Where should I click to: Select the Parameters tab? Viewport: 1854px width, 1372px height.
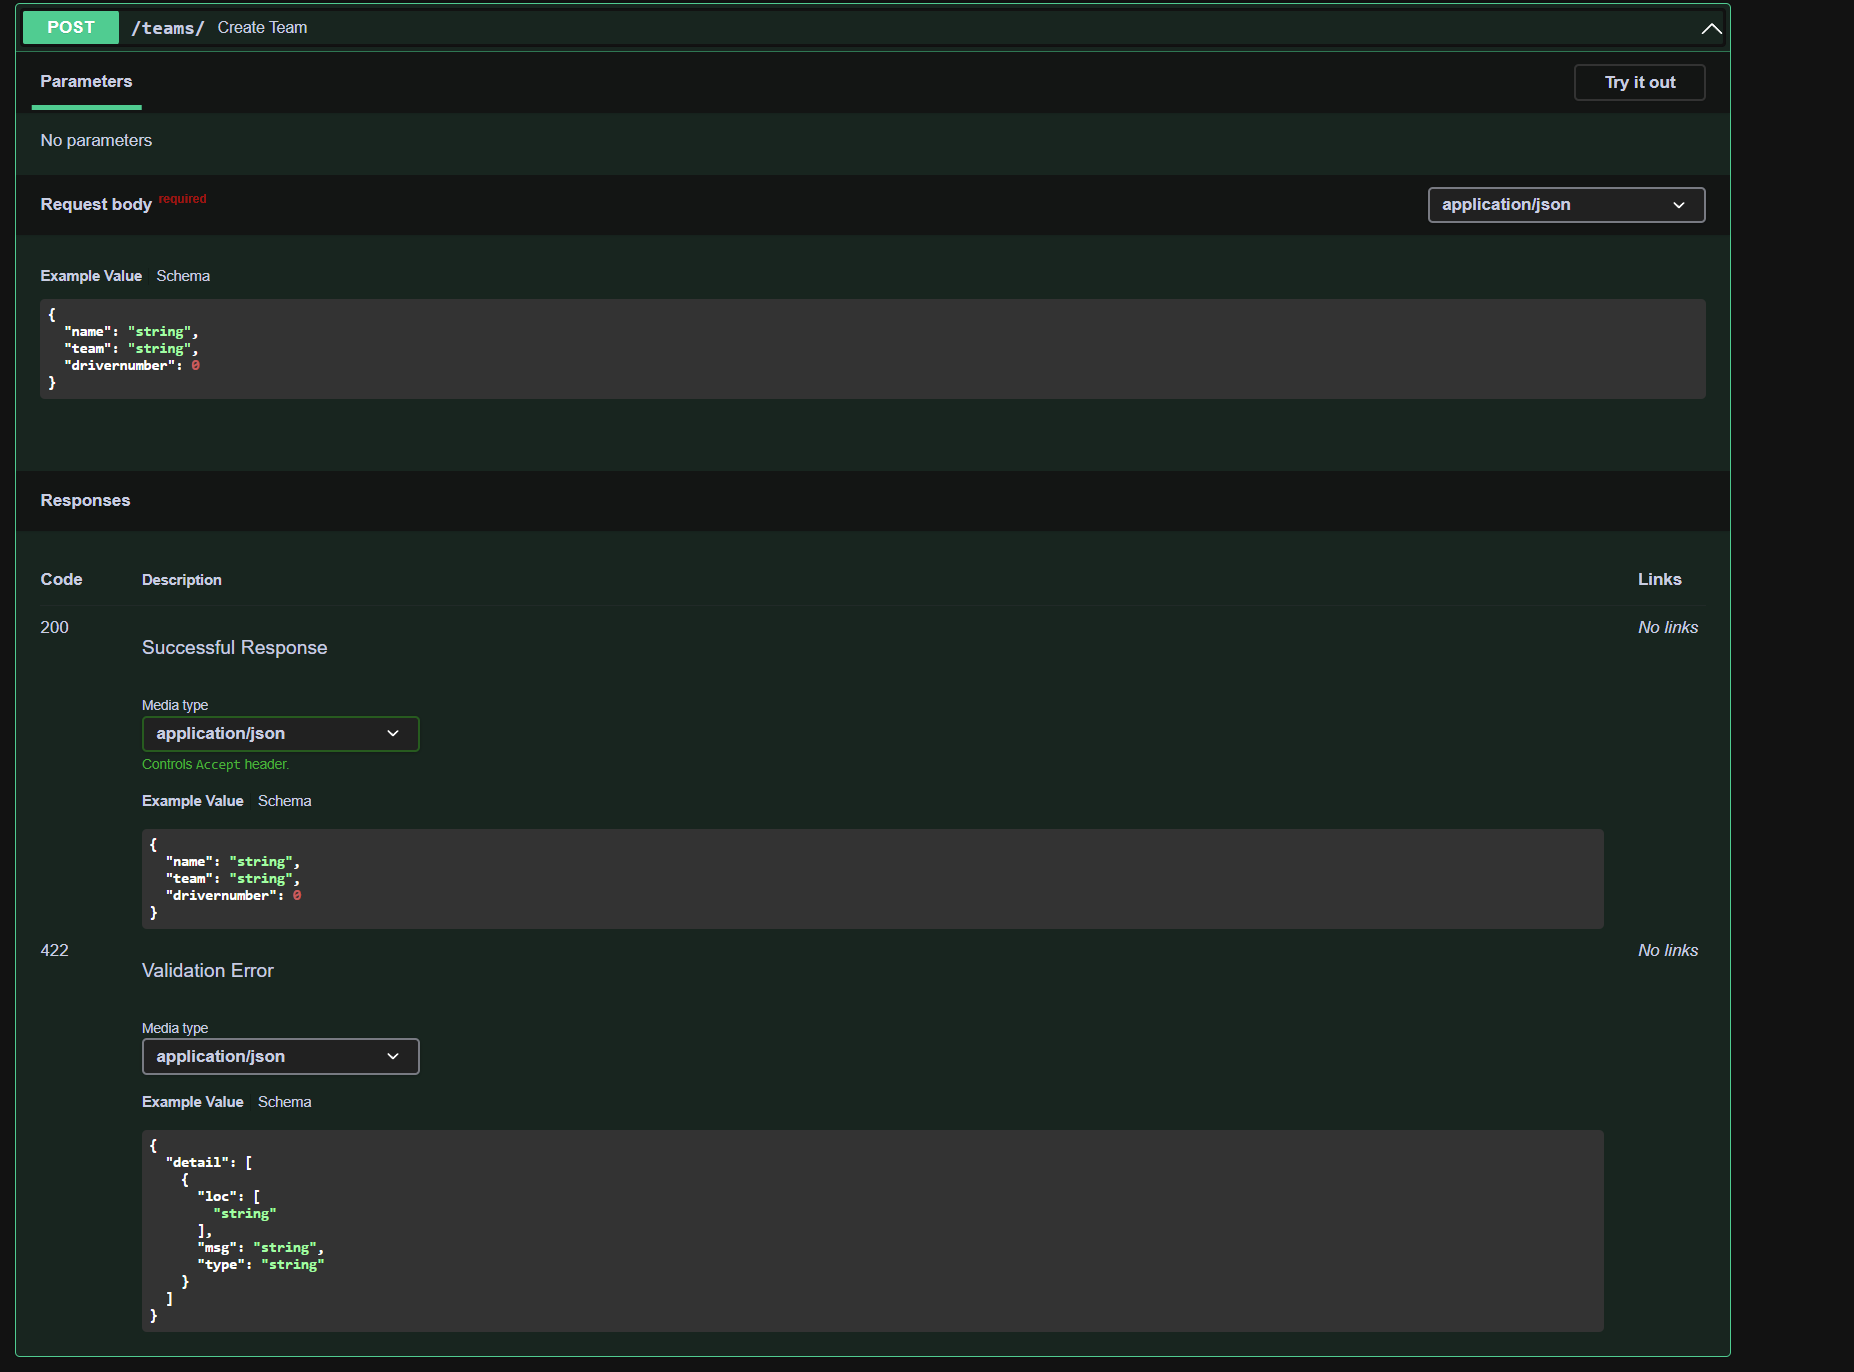coord(86,81)
